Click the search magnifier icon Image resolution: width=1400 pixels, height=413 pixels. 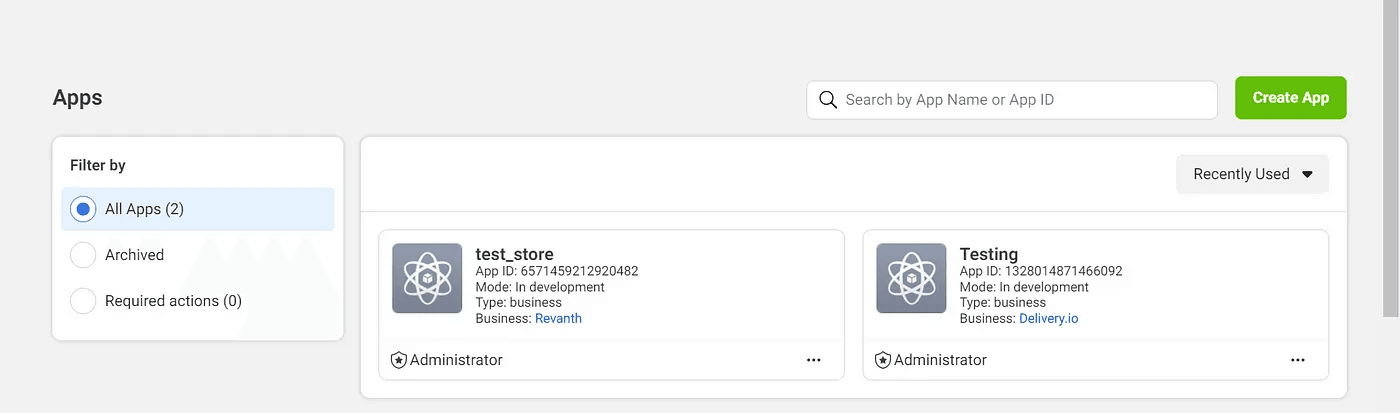(828, 99)
